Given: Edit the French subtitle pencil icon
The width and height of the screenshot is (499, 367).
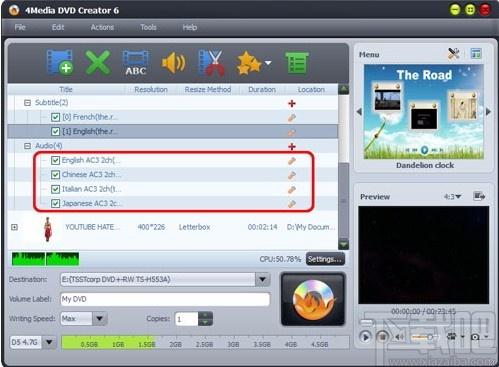Looking at the screenshot, I should pyautogui.click(x=292, y=118).
